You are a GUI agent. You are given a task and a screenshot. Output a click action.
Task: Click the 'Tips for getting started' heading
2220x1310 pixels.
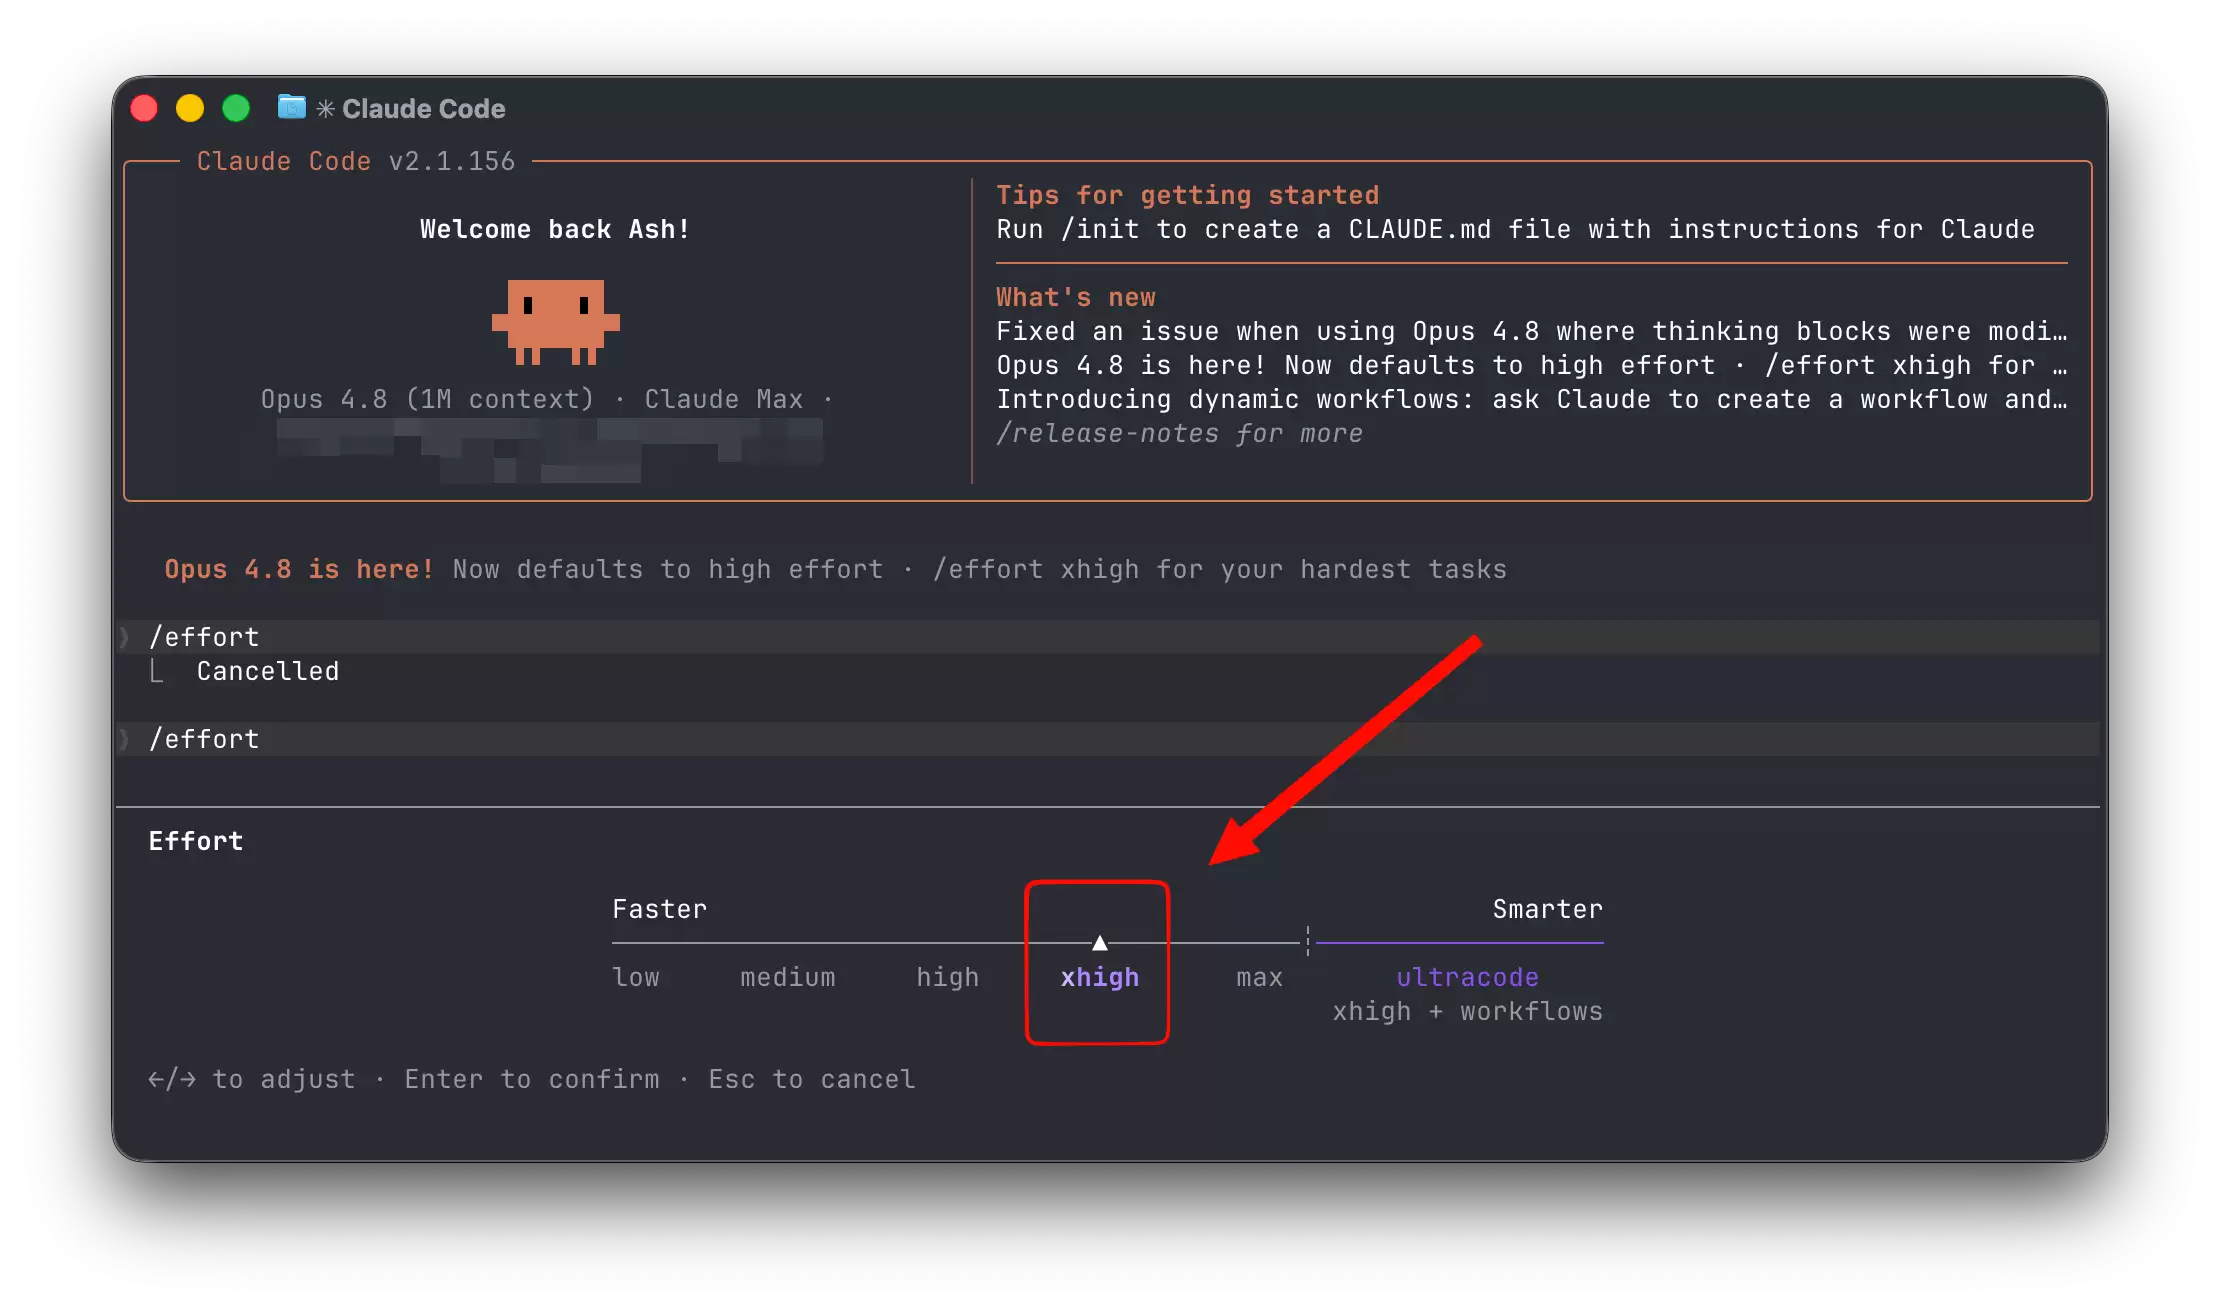(x=1188, y=195)
